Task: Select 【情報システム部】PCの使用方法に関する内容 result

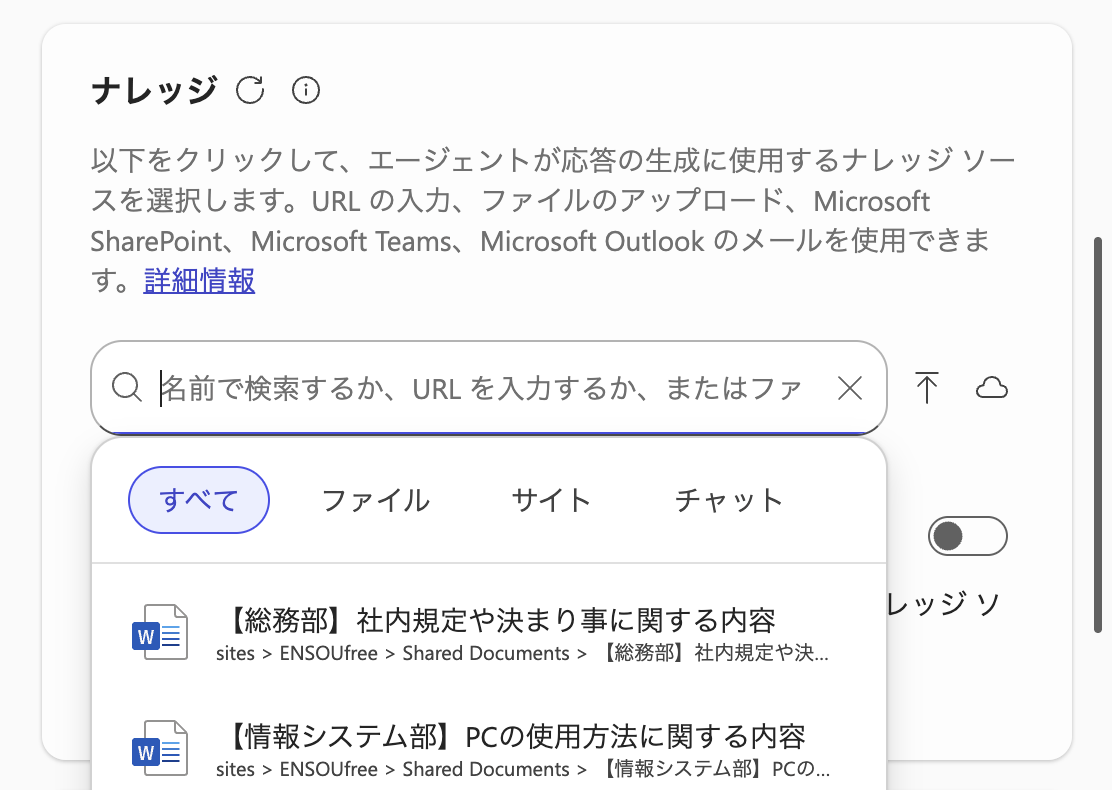Action: point(511,737)
